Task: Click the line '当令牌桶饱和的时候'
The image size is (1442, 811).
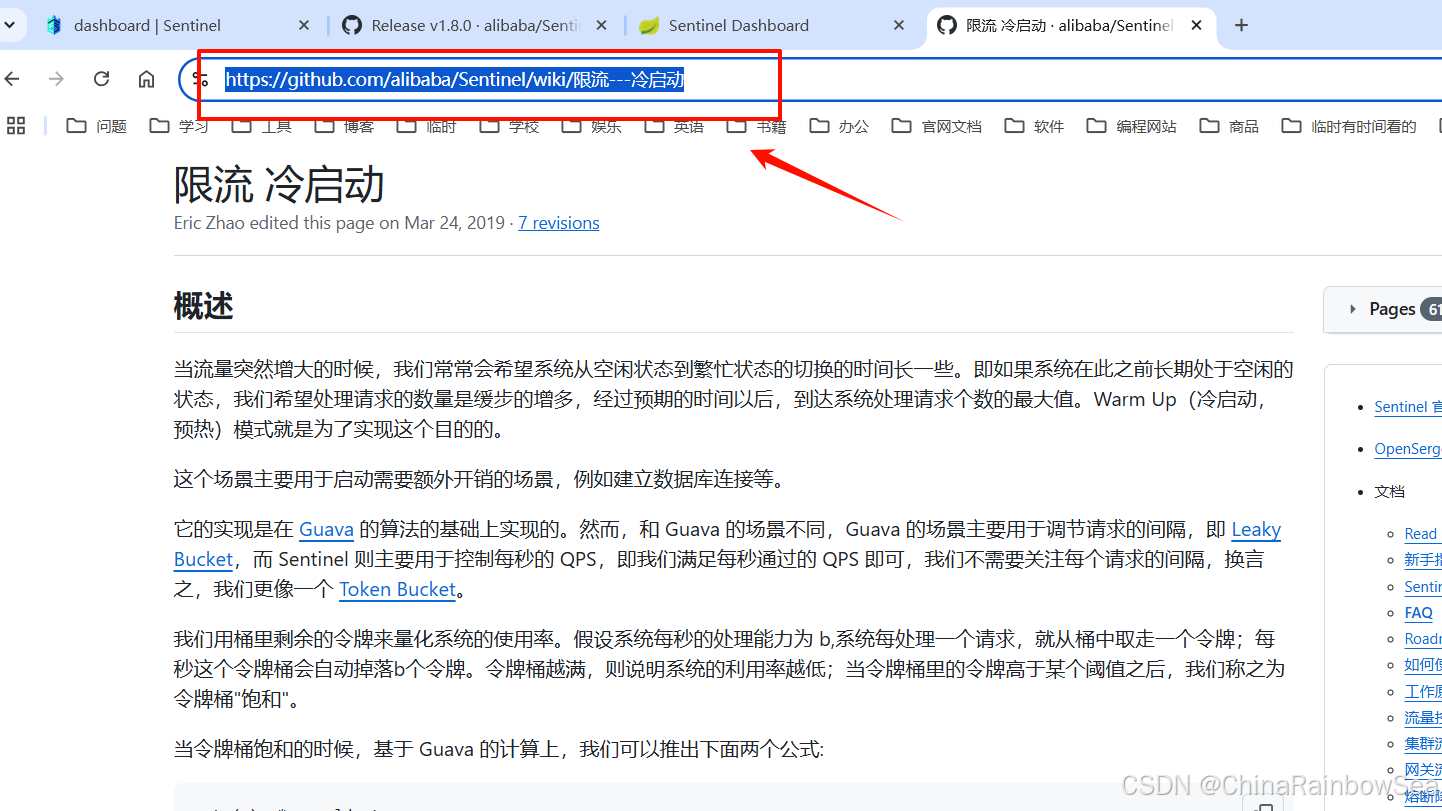Action: pyautogui.click(x=498, y=749)
